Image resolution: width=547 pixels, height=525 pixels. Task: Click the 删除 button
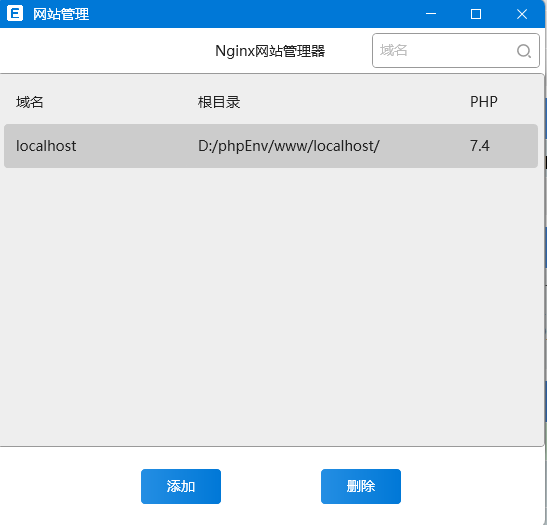(x=361, y=486)
